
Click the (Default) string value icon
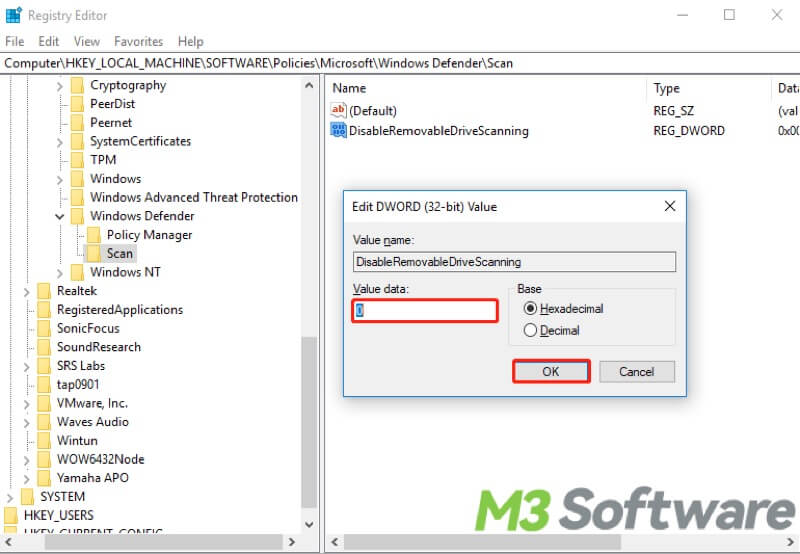(338, 111)
